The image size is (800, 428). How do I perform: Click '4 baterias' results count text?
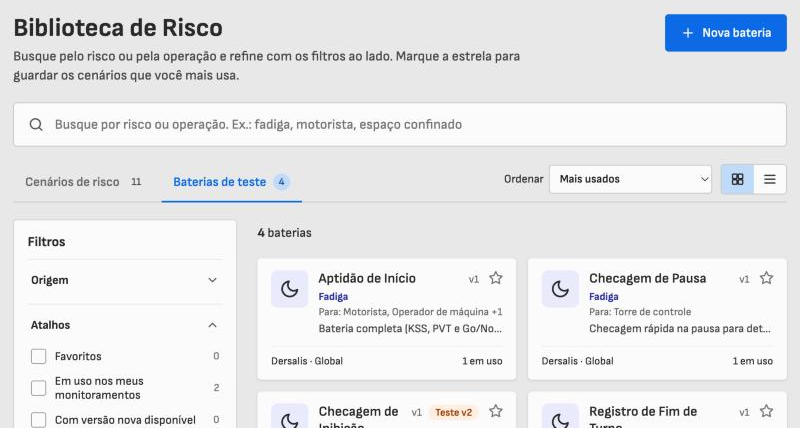pos(284,233)
